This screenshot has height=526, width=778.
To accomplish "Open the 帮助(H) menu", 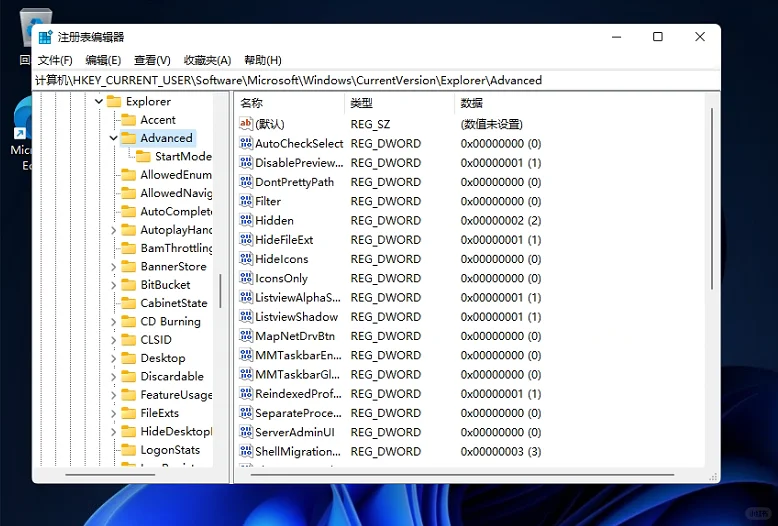I will click(263, 61).
